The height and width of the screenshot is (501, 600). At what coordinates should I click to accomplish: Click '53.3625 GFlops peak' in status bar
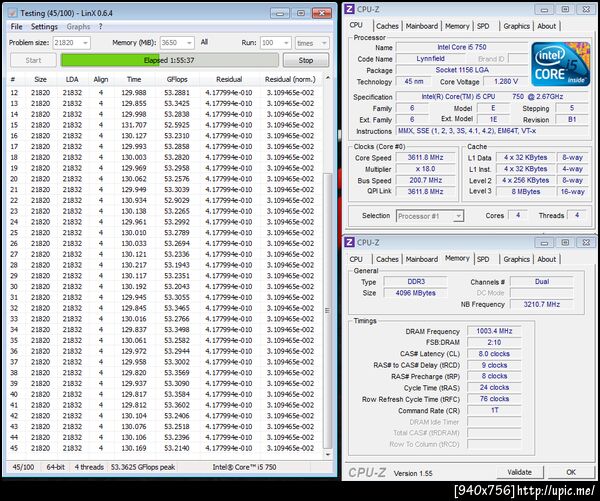[x=143, y=467]
